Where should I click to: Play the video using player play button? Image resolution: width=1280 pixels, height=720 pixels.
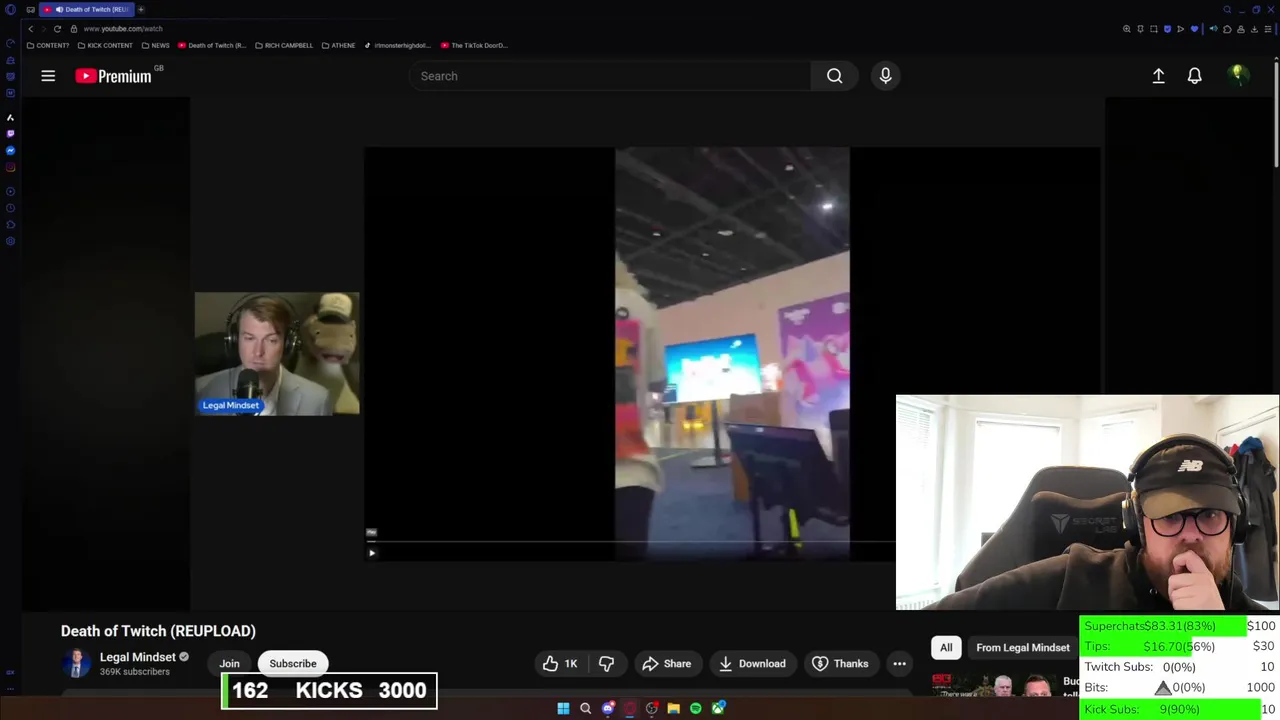[x=372, y=553]
